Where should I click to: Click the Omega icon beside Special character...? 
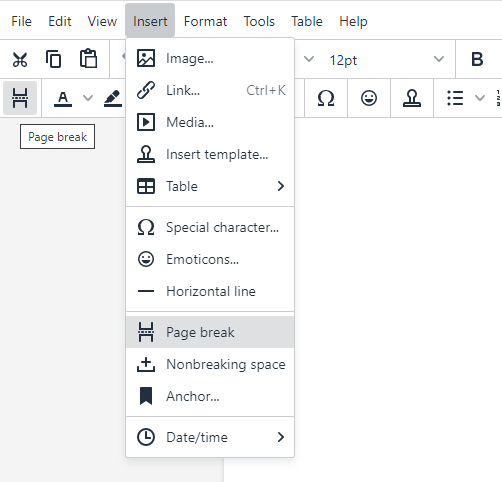click(146, 227)
